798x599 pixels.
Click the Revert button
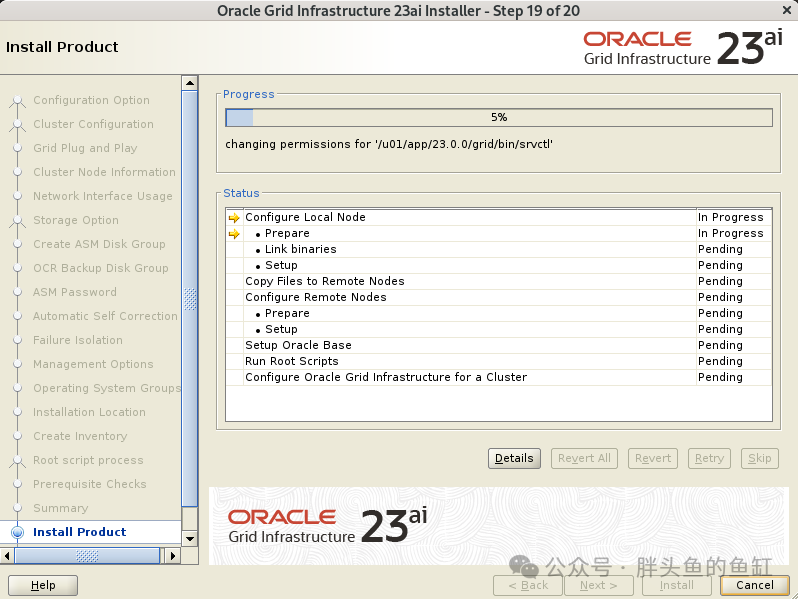pyautogui.click(x=653, y=459)
